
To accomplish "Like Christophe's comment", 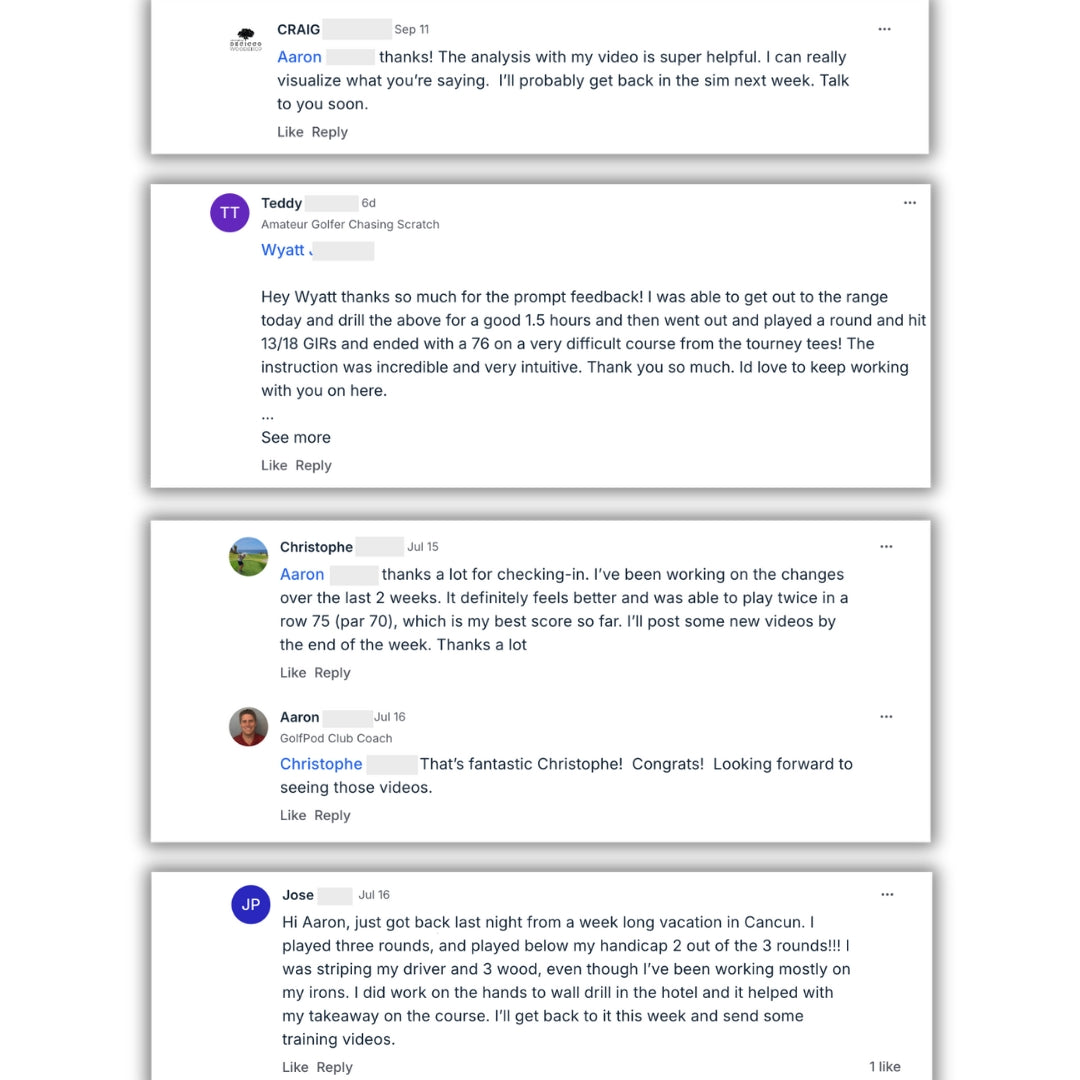I will click(293, 673).
